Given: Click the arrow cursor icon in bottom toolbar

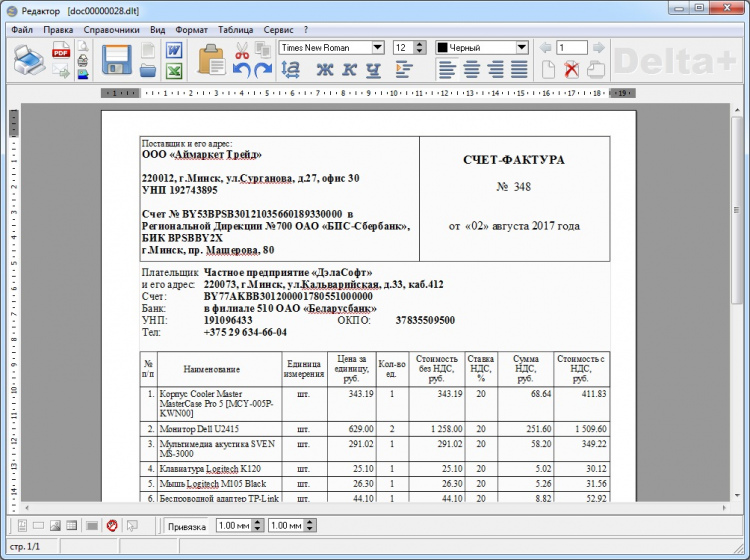Looking at the screenshot, I should pyautogui.click(x=132, y=526).
